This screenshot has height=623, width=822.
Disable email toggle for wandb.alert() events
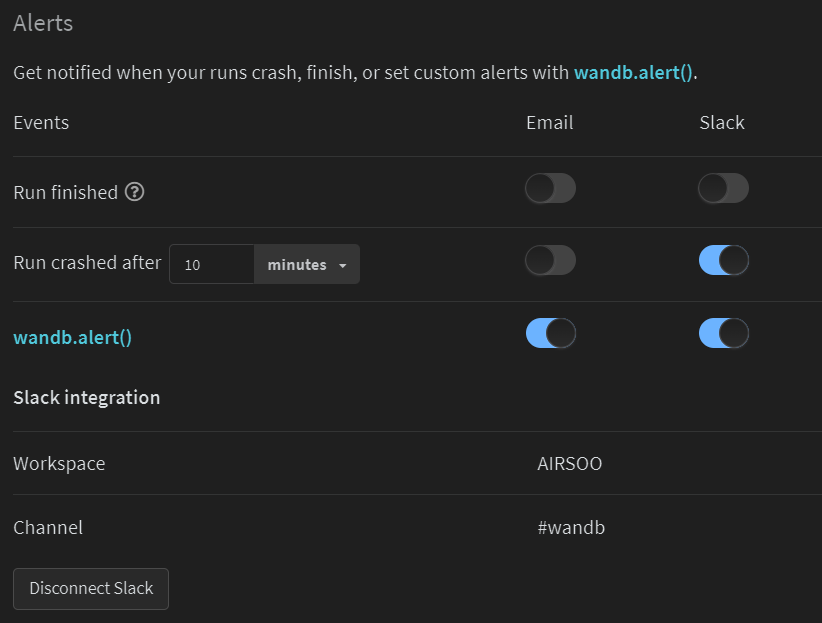(x=550, y=334)
